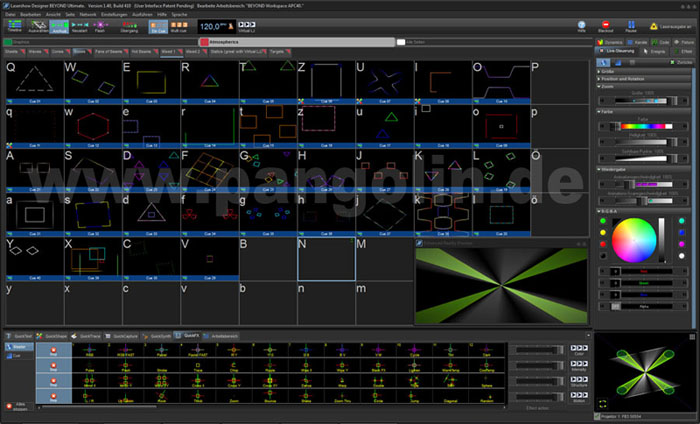
Task: Click the Stop button in first QuickFX row
Action: (54, 351)
